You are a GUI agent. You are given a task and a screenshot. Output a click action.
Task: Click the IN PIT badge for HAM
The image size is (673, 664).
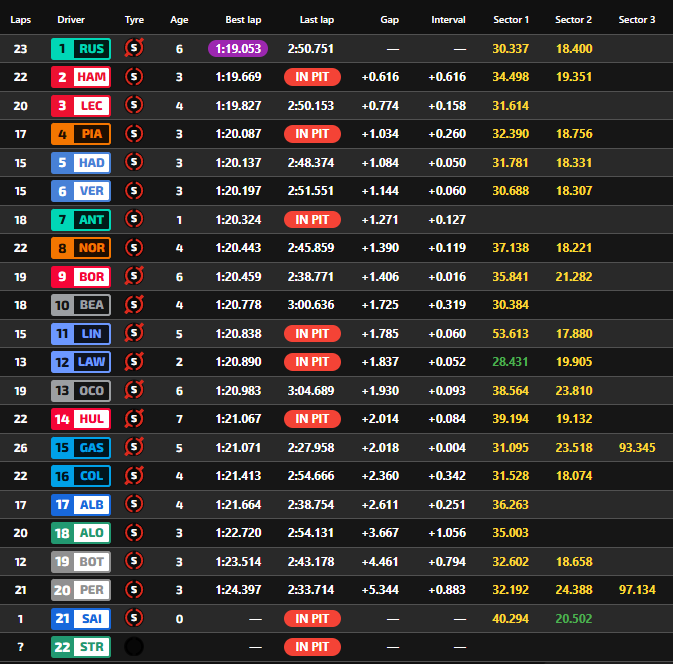(312, 77)
